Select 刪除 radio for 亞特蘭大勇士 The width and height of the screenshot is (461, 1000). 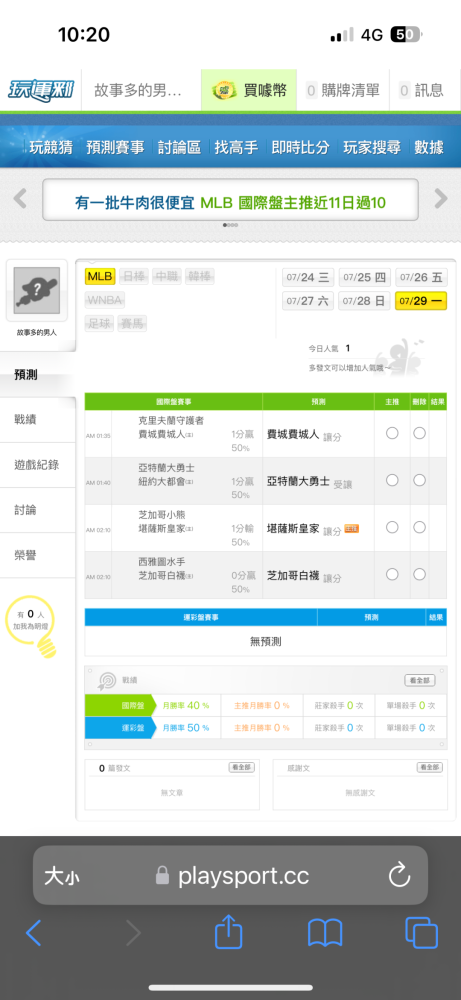coord(419,480)
